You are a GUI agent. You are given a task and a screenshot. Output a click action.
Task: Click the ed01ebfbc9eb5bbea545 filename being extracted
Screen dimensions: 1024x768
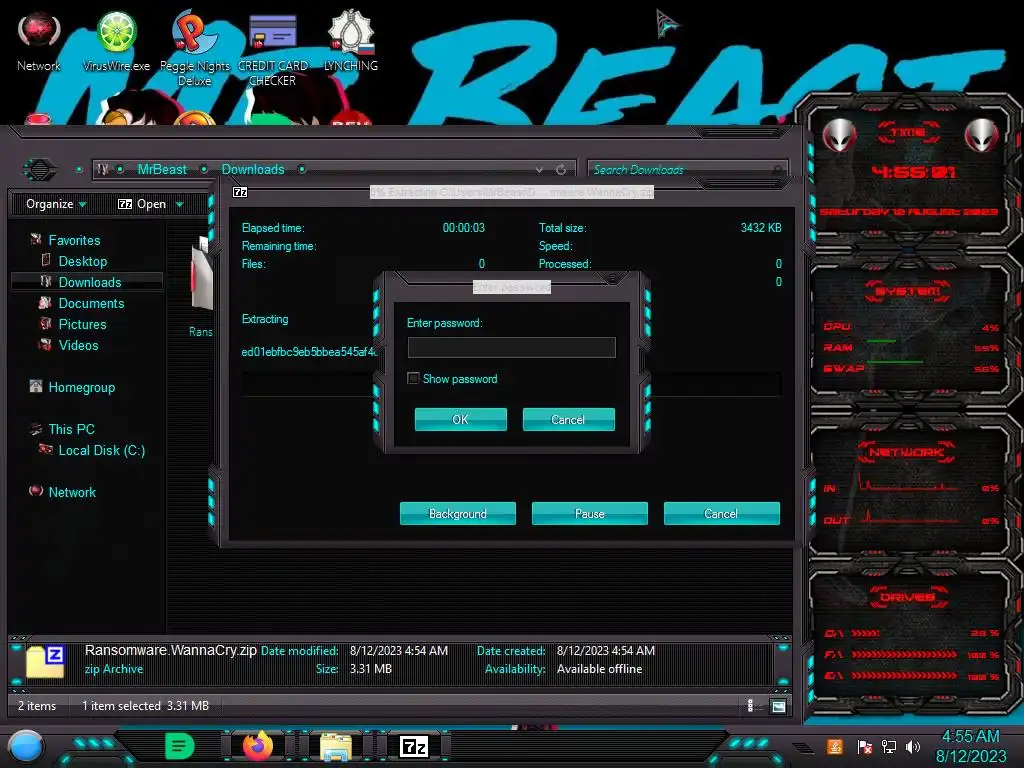coord(310,352)
